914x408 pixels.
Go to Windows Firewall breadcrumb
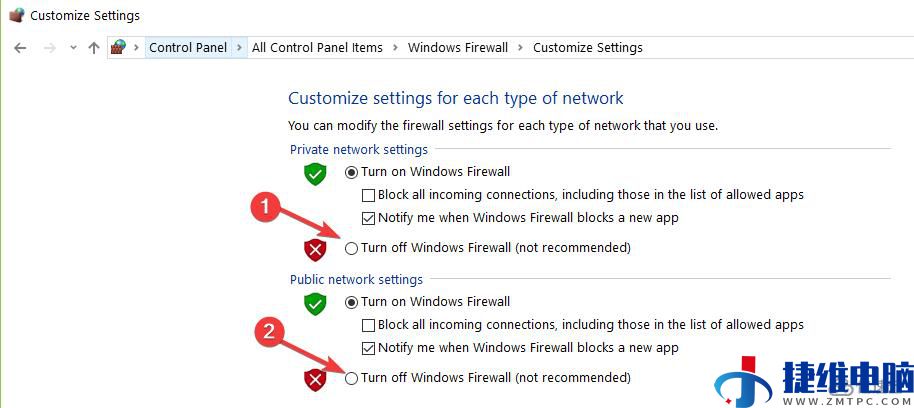(458, 47)
